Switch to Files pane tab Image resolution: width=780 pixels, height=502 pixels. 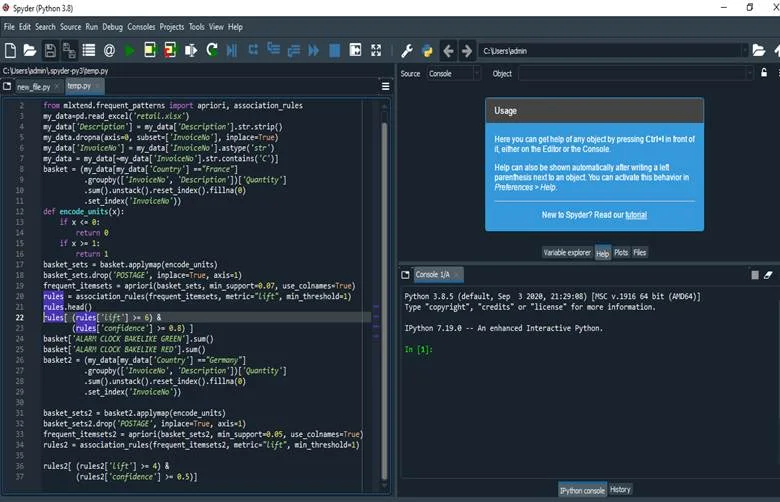[640, 253]
